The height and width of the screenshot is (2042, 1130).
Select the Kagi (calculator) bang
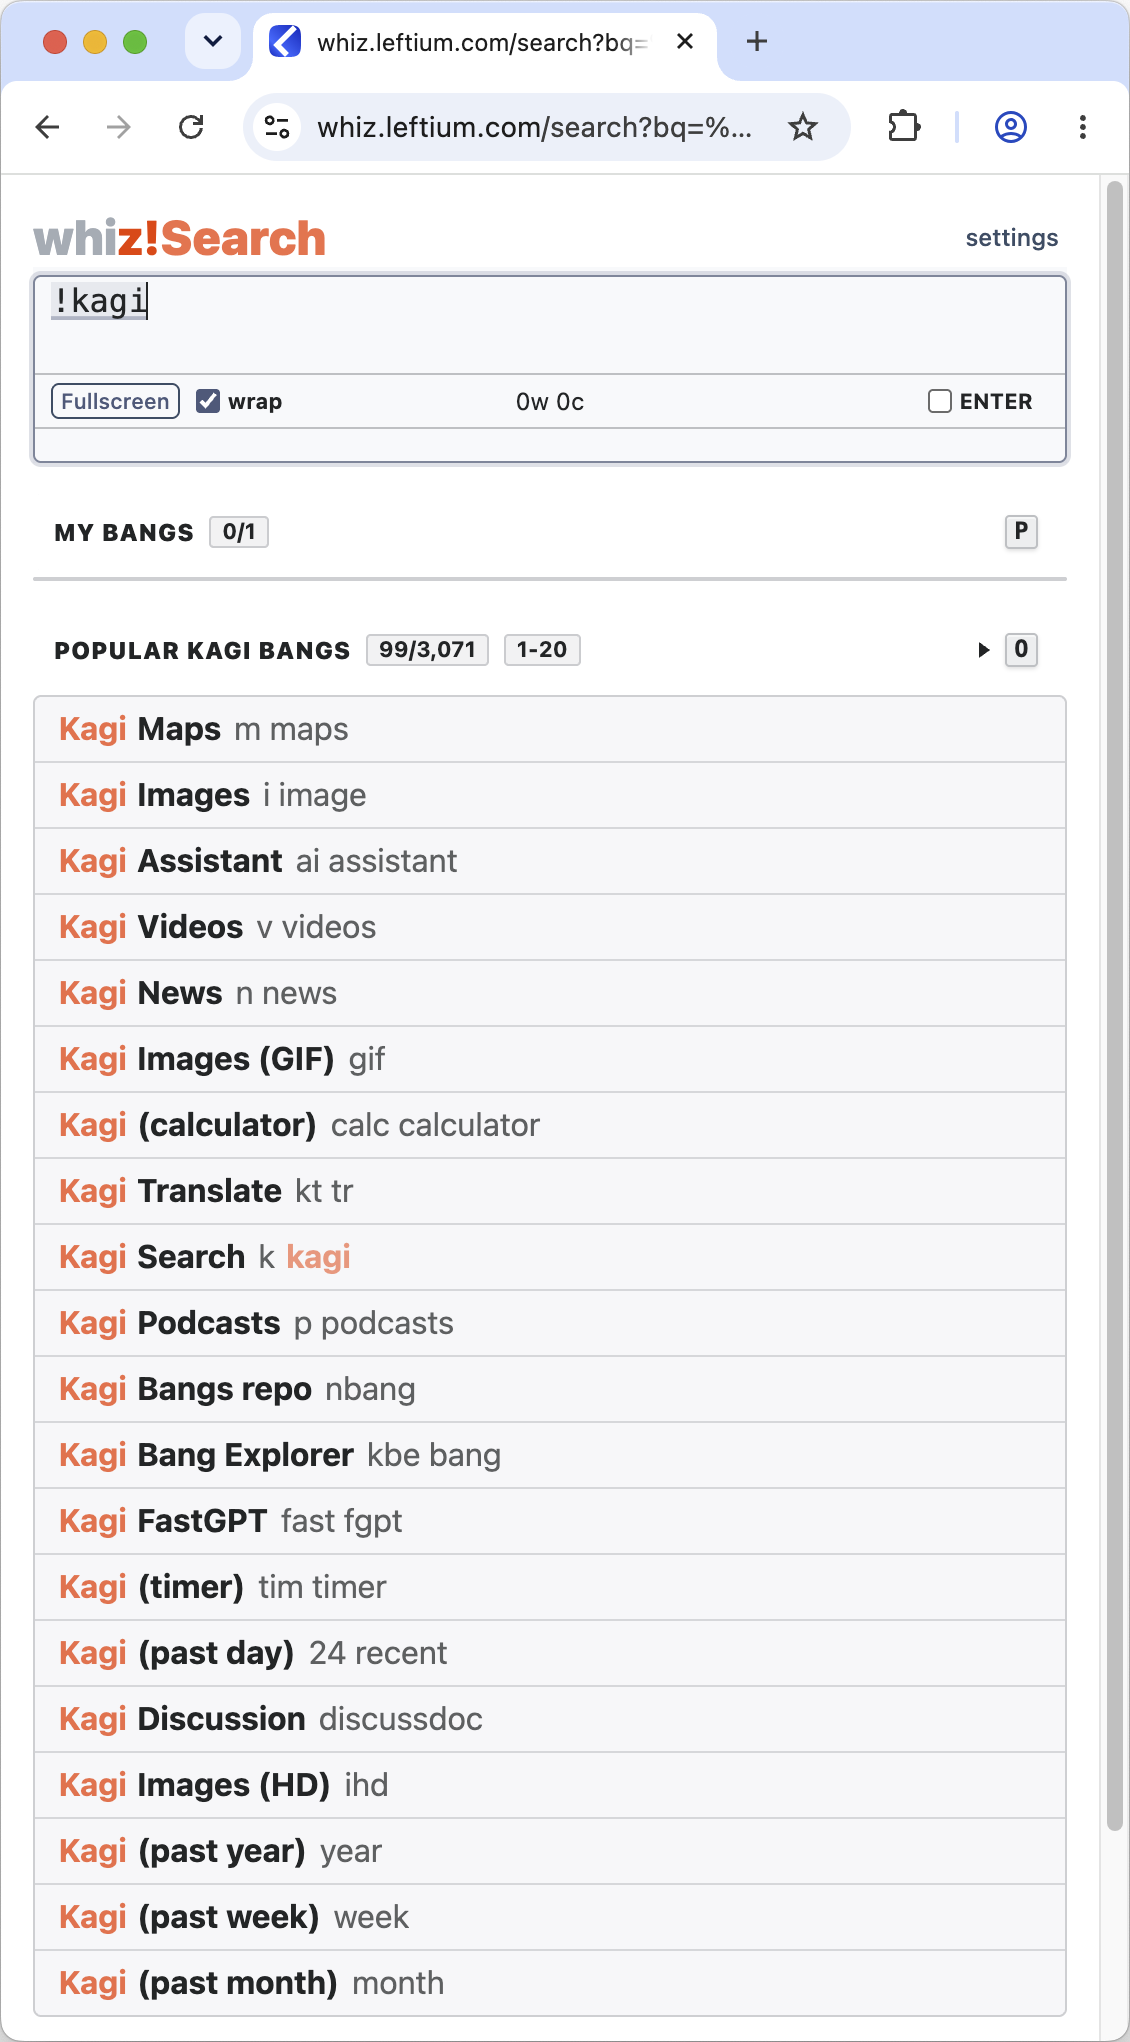pos(550,1125)
